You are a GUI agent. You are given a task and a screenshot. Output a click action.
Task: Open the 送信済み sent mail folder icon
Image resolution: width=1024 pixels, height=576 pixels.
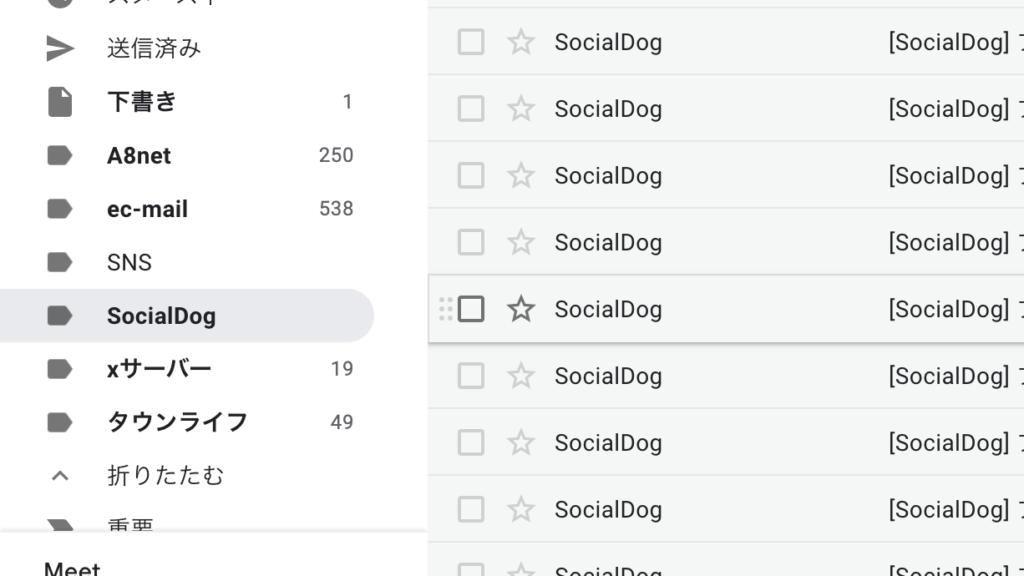click(60, 48)
